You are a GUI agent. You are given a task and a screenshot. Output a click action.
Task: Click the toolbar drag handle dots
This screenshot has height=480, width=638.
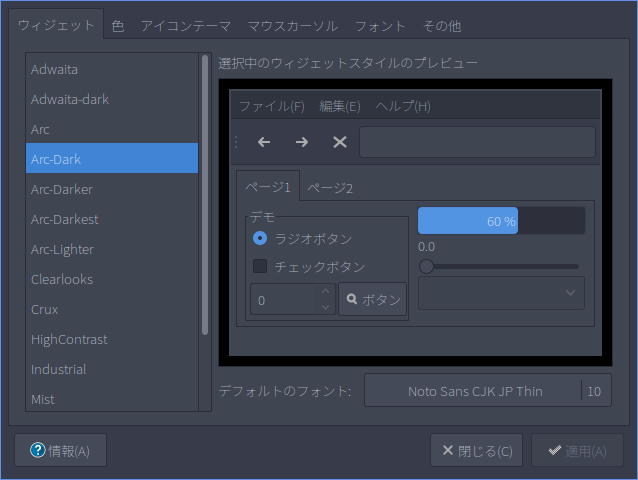tap(236, 142)
